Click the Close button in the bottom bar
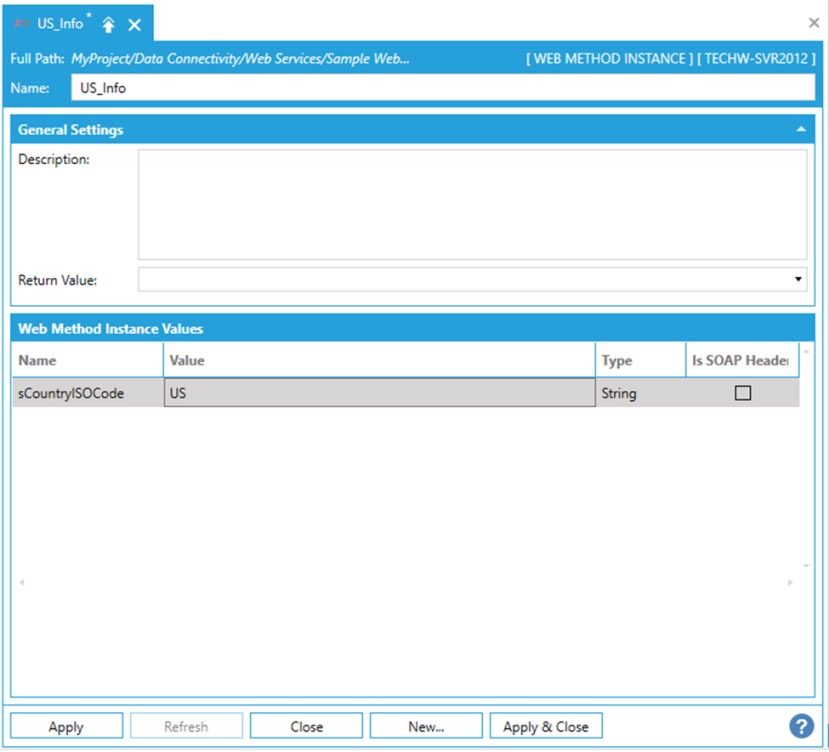Viewport: 829px width, 752px height. pyautogui.click(x=306, y=726)
